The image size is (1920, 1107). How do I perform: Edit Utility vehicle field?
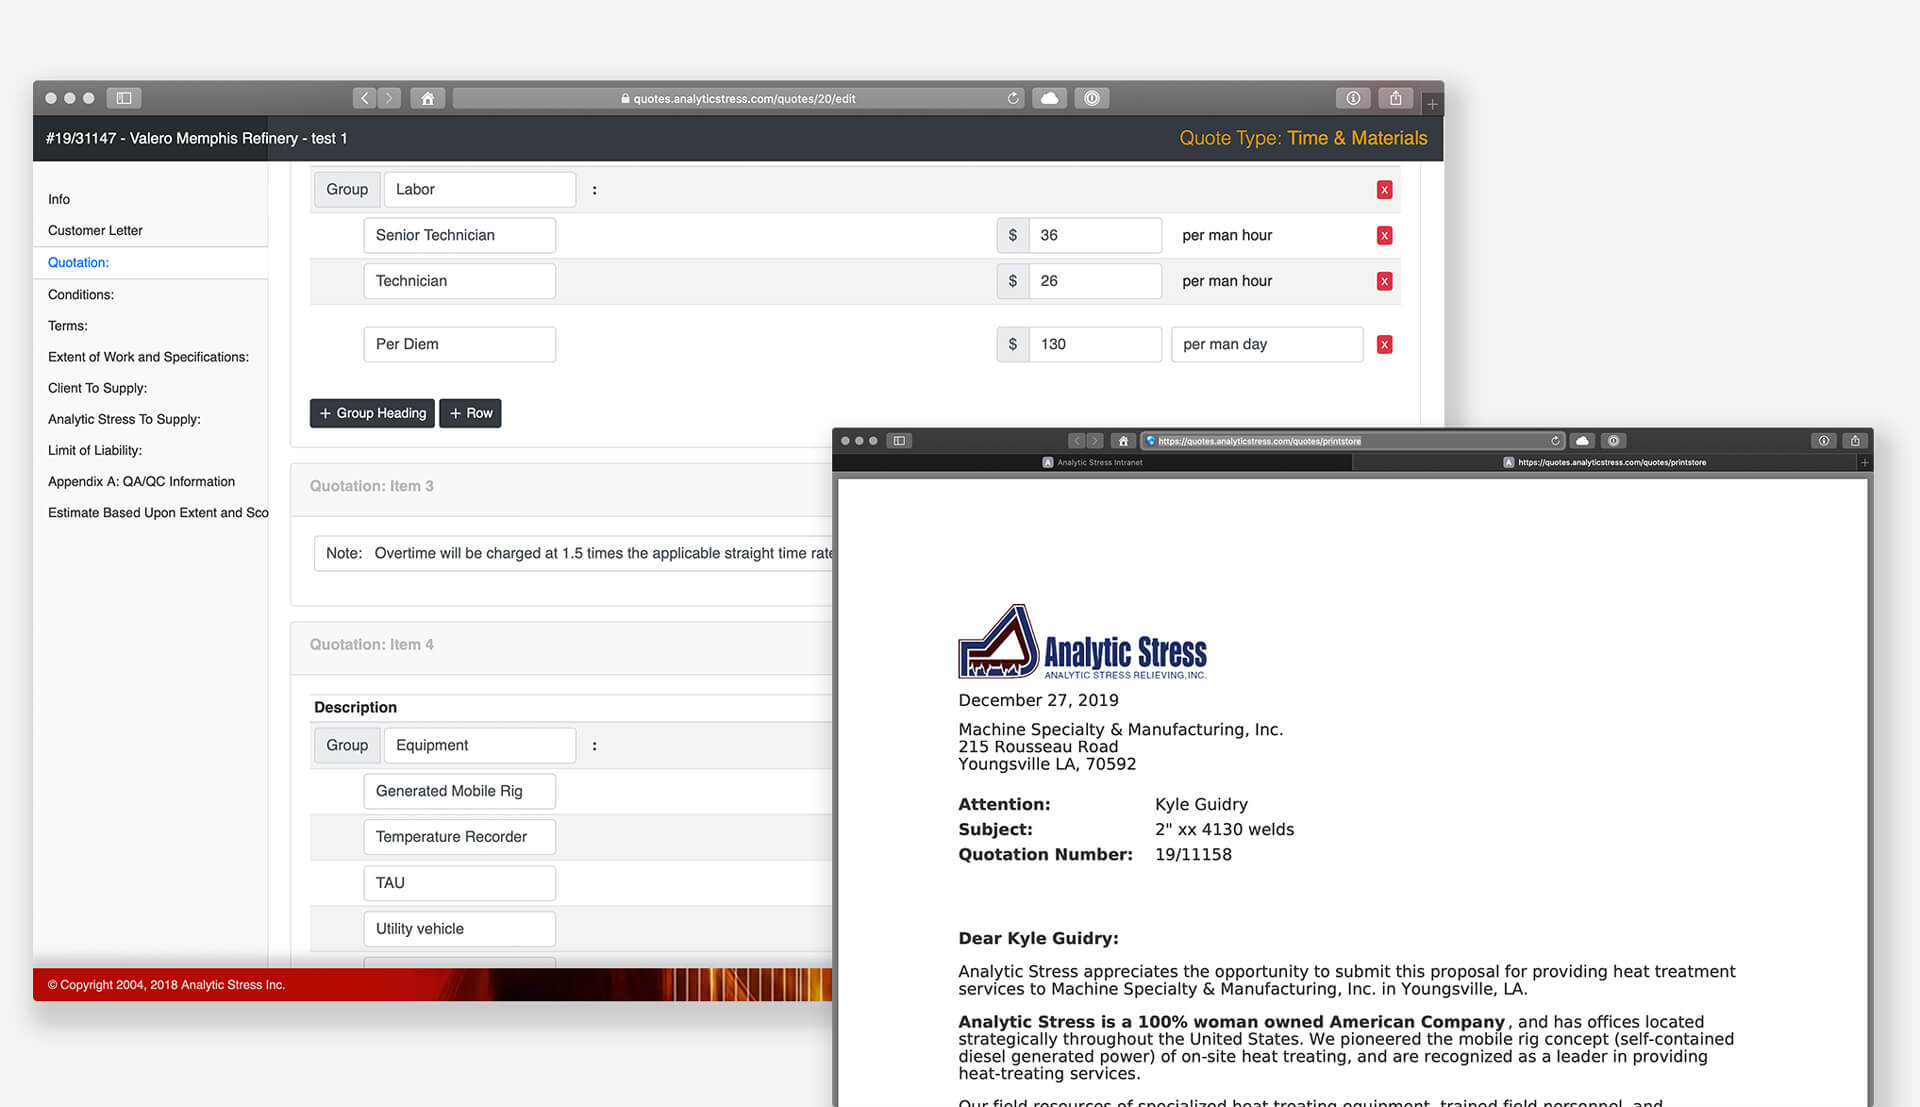tap(459, 930)
